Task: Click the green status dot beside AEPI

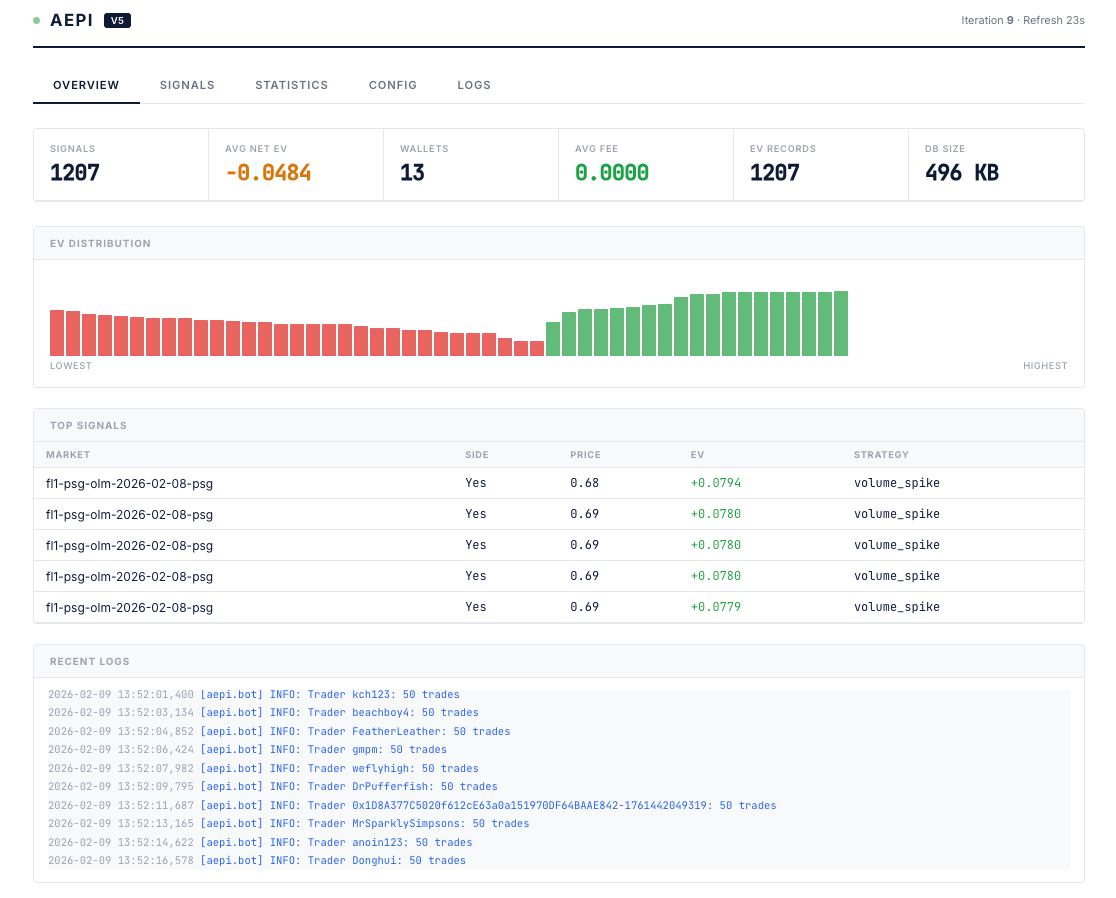Action: point(36,21)
